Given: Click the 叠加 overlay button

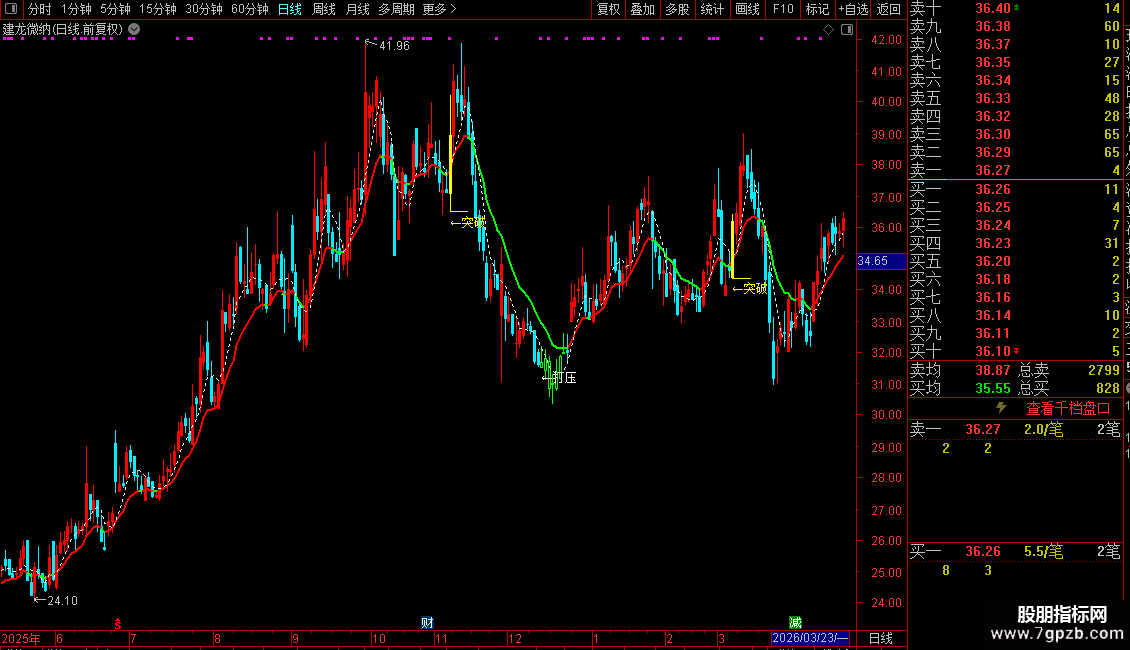Looking at the screenshot, I should 643,9.
